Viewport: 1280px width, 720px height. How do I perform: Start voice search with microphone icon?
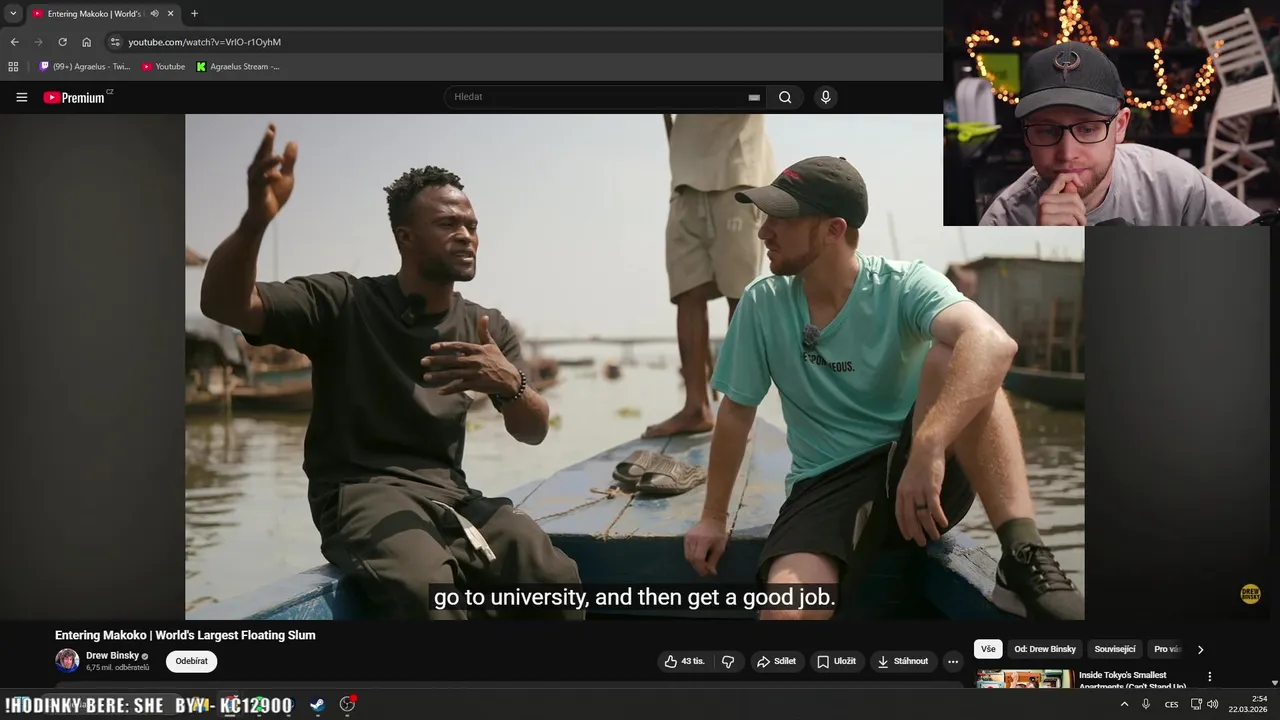click(825, 97)
